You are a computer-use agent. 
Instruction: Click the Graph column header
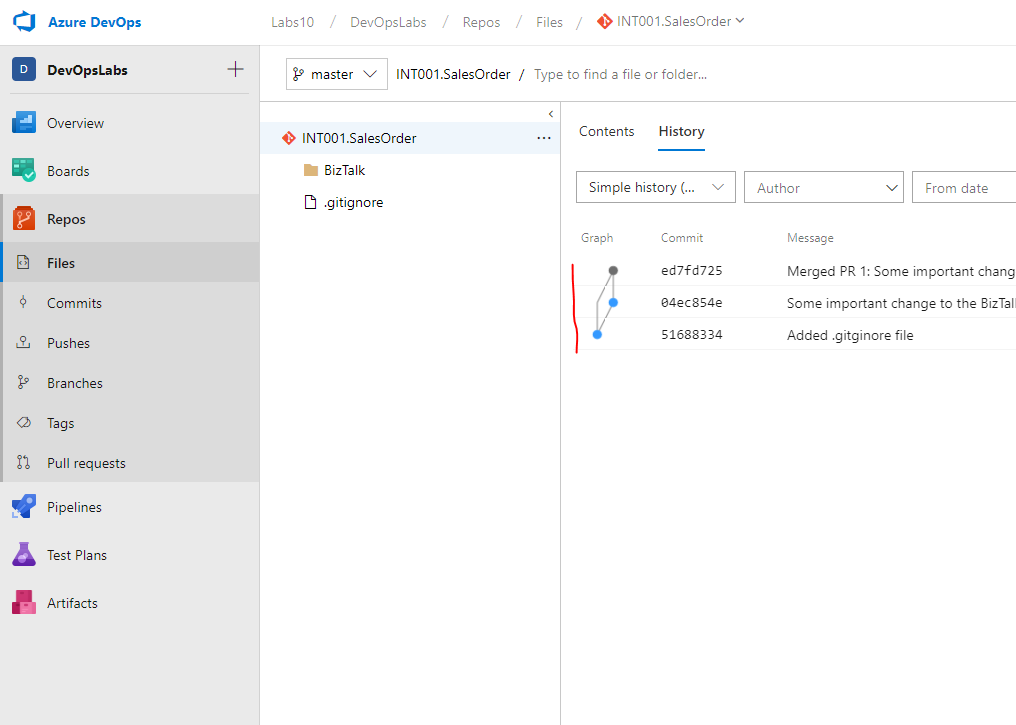[597, 238]
